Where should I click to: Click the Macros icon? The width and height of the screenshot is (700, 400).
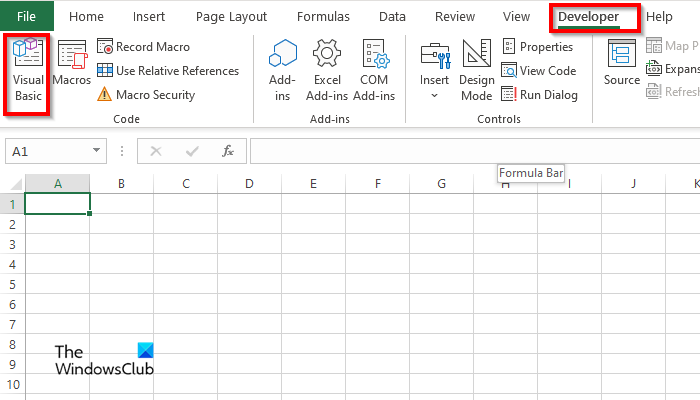tap(72, 64)
